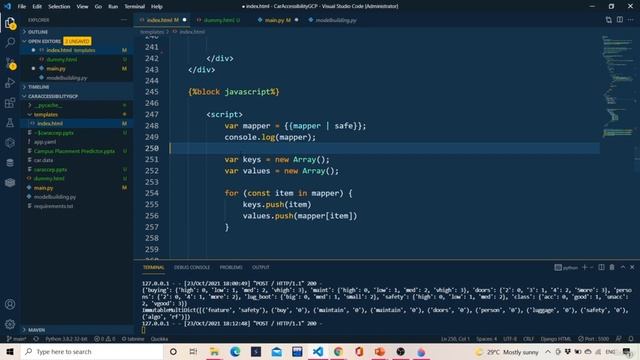The image size is (640, 360).
Task: Open the Testing flask icon view
Action: [x=10, y=123]
